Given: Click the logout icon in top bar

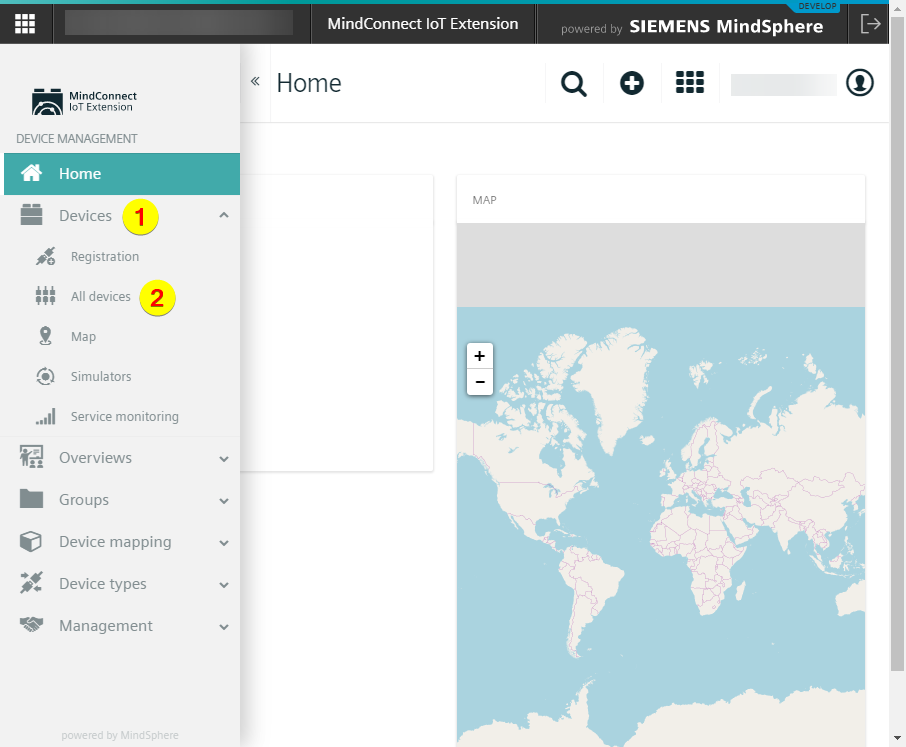Looking at the screenshot, I should click(x=870, y=24).
